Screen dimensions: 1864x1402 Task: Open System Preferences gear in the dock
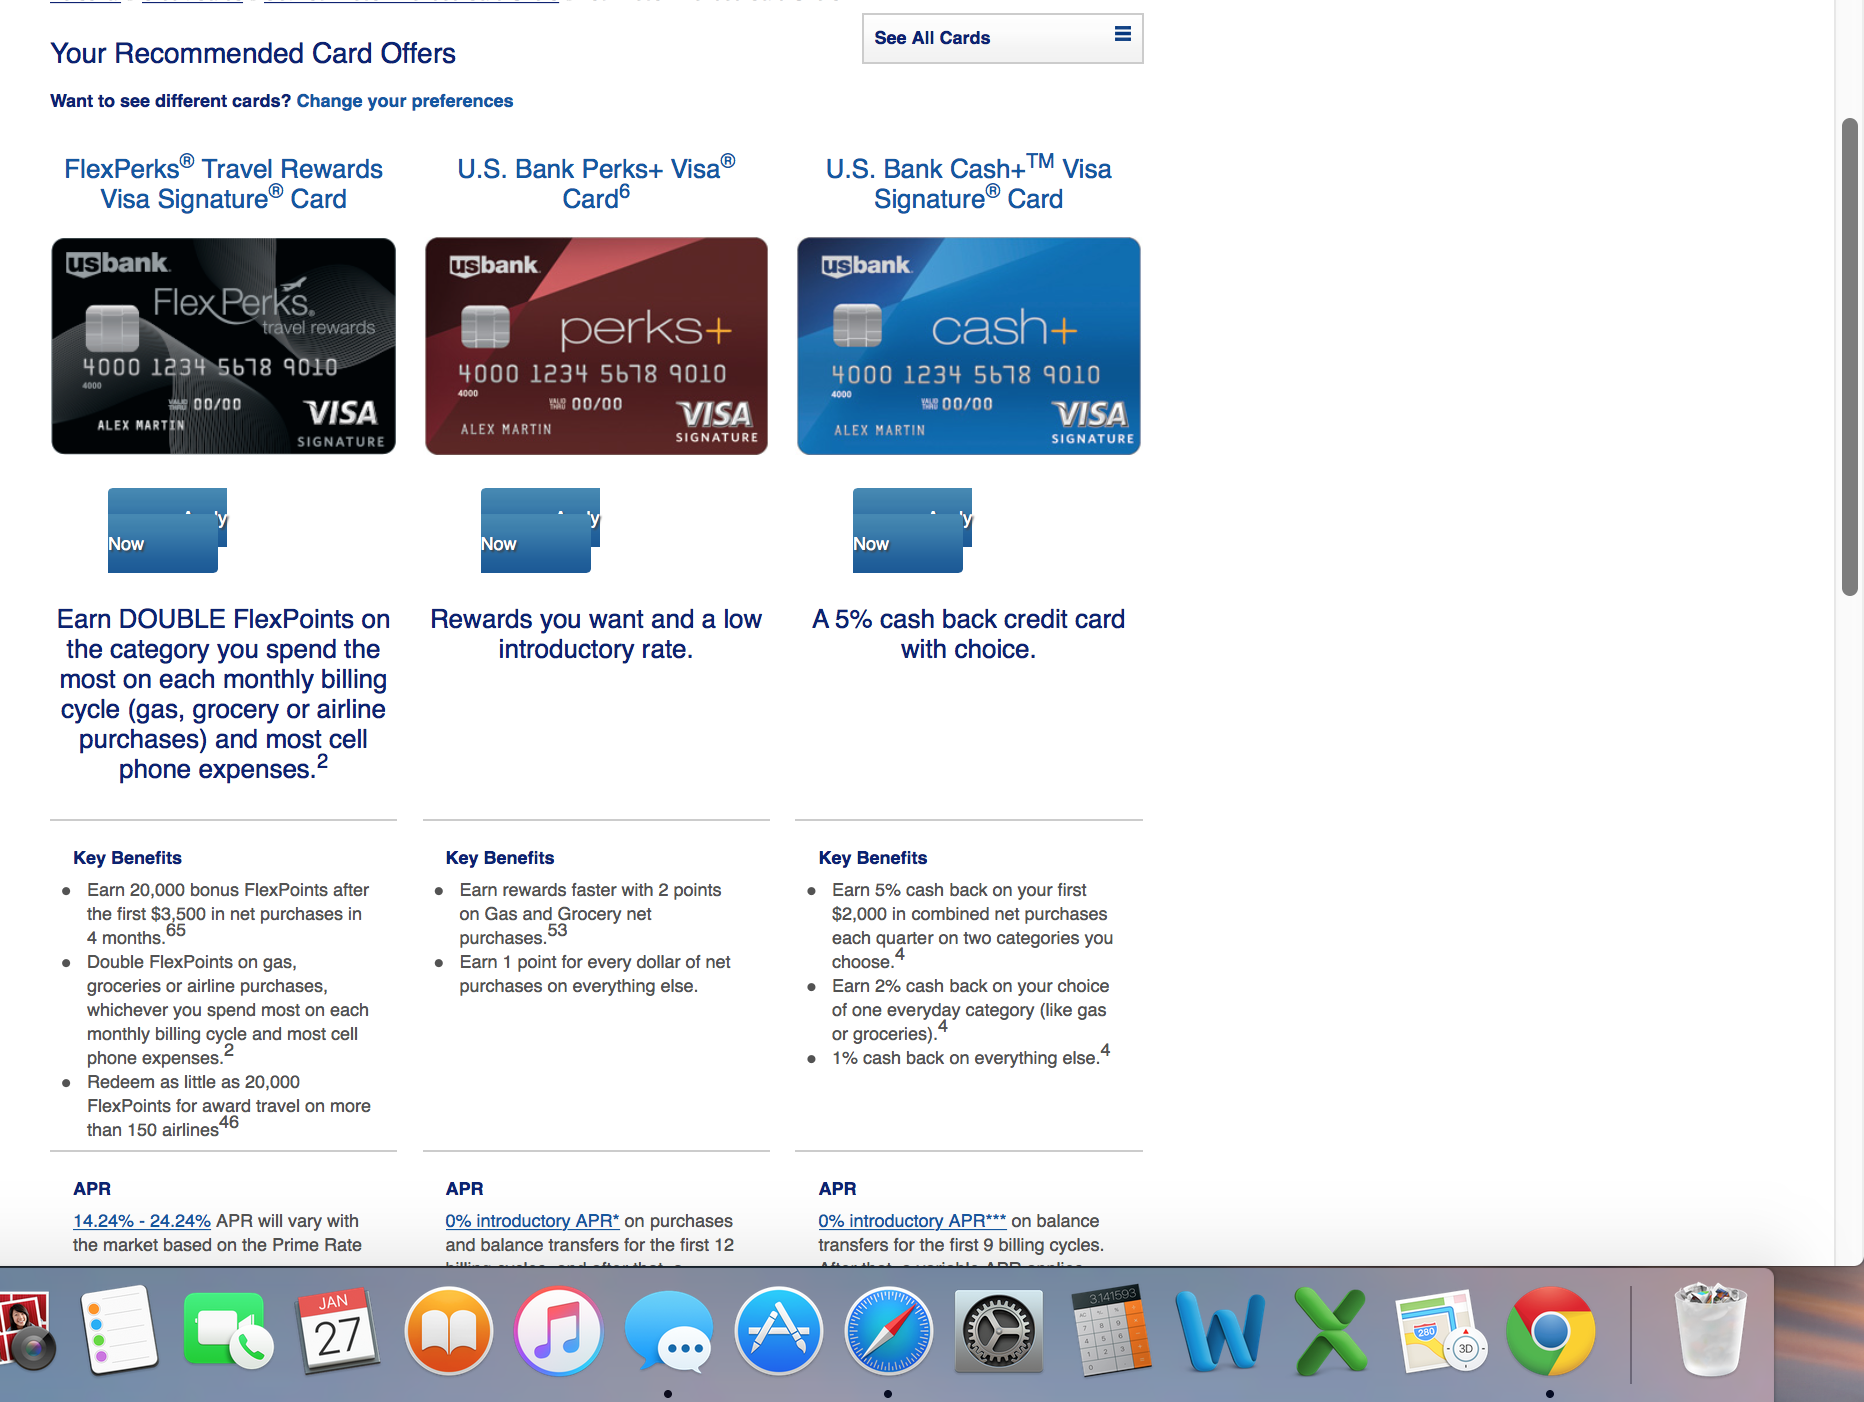[x=998, y=1332]
